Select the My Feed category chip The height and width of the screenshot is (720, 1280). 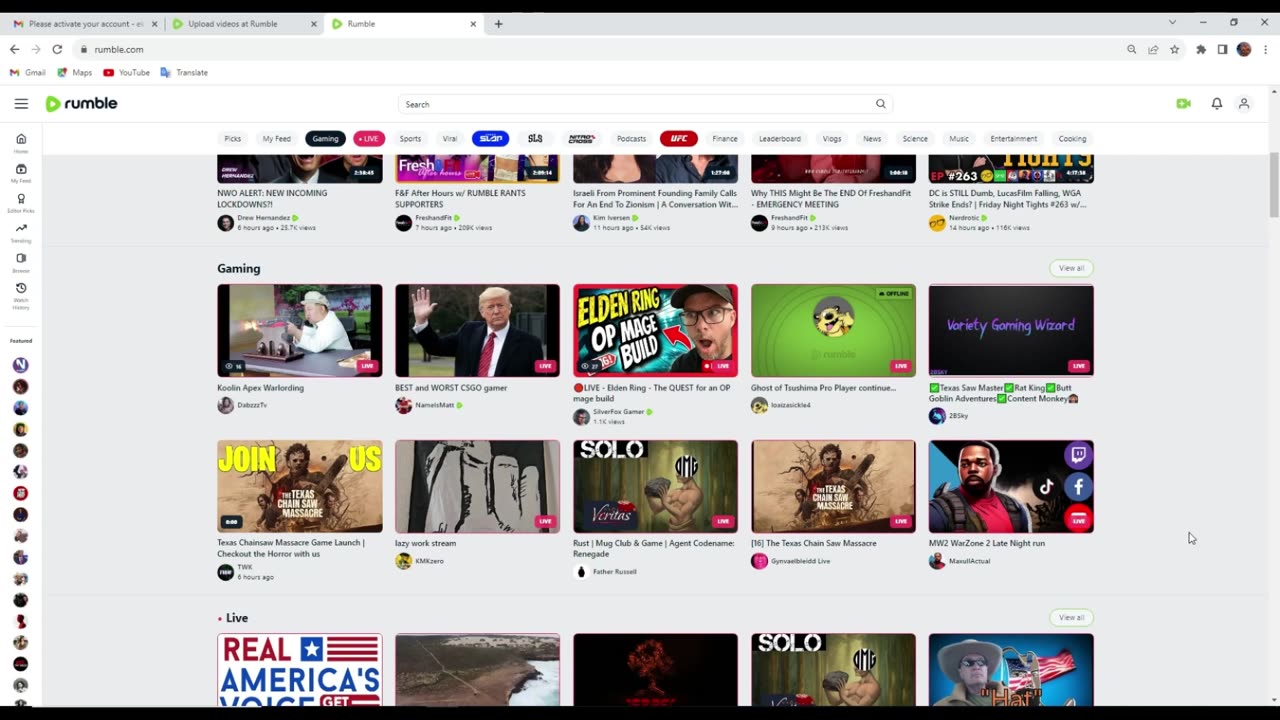point(277,138)
